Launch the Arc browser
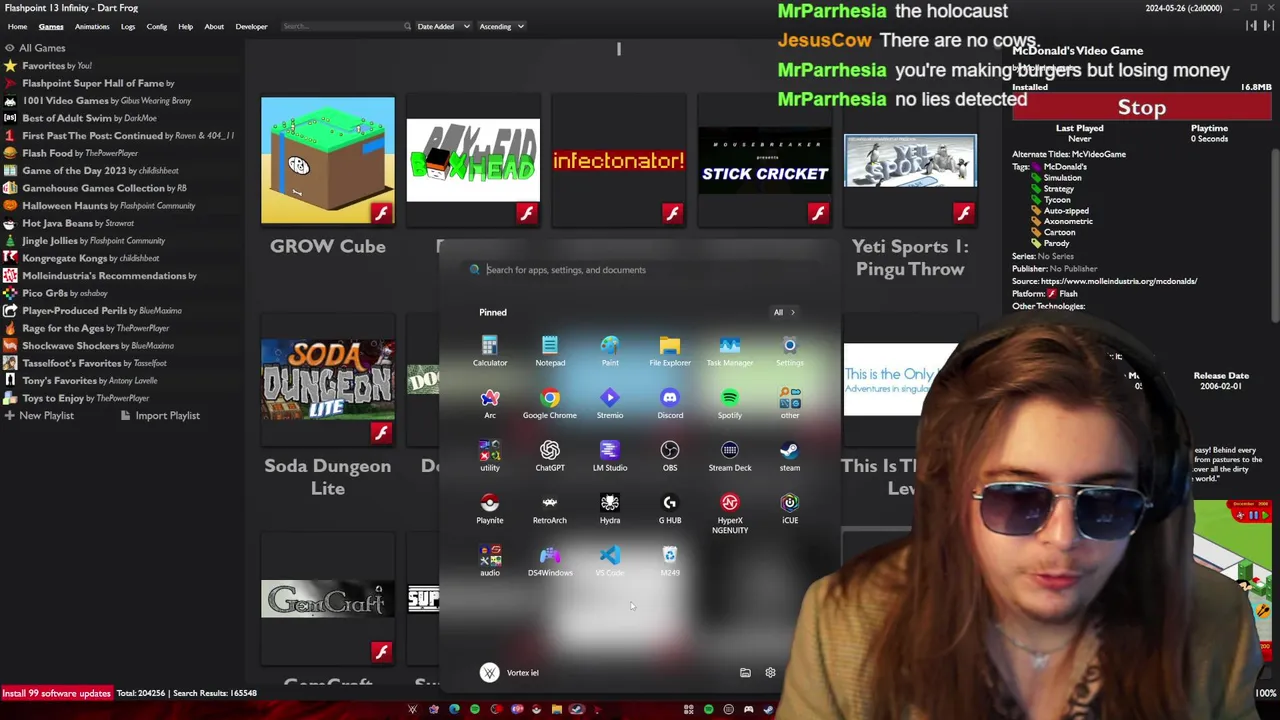This screenshot has width=1280, height=720. coord(490,404)
